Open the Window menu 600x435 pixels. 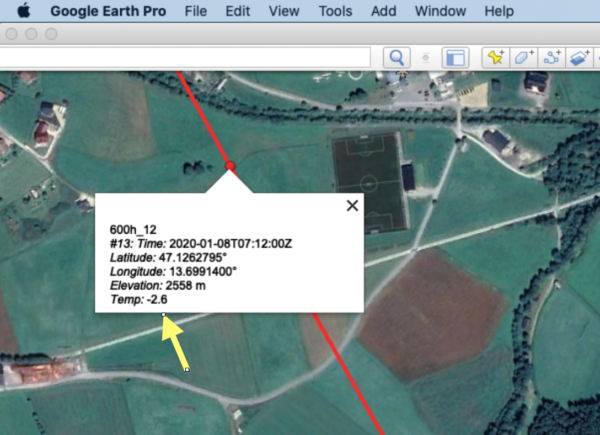[440, 11]
